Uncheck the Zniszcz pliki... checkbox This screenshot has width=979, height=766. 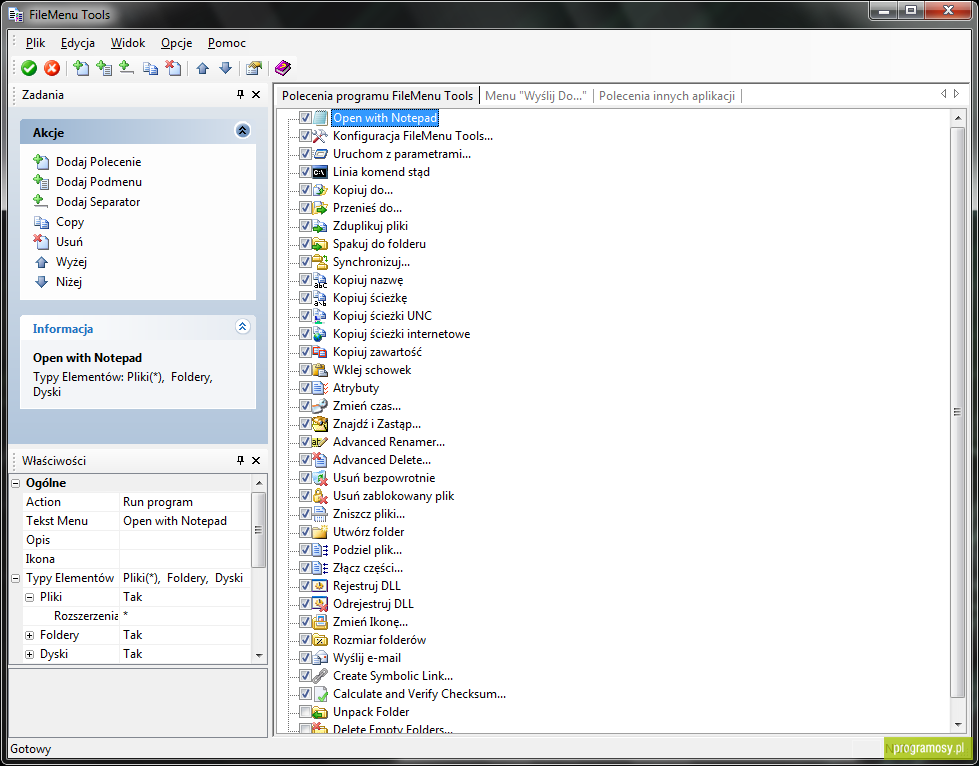(x=305, y=513)
